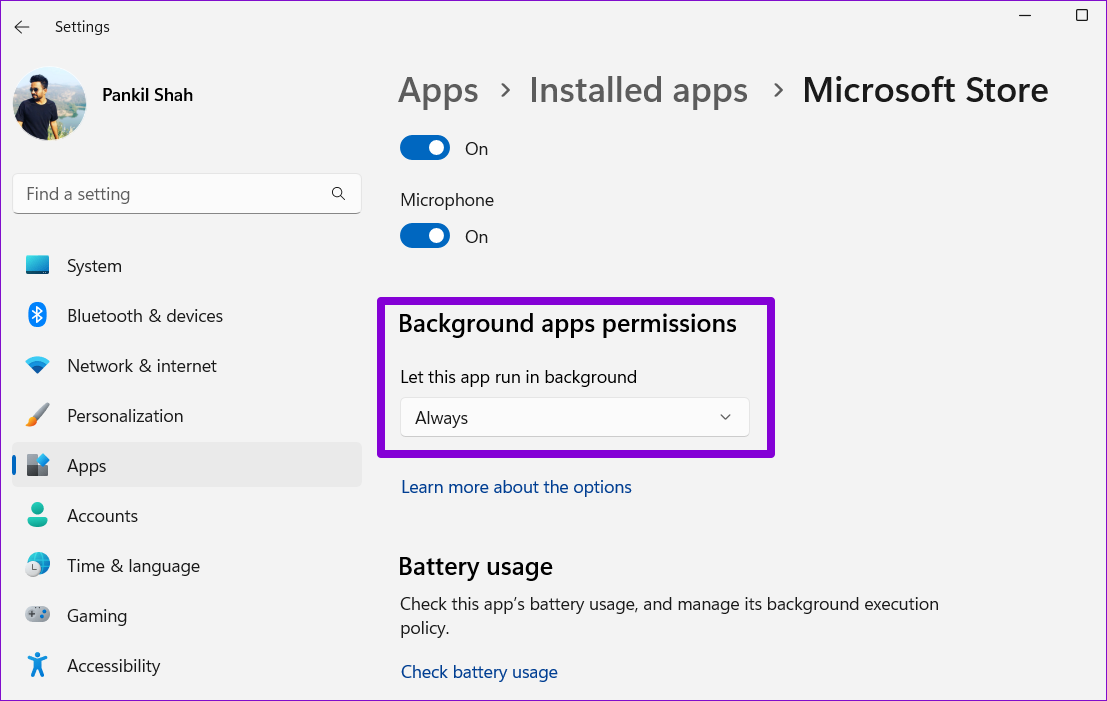The image size is (1107, 701).
Task: Click the Find a setting search box
Action: click(187, 193)
